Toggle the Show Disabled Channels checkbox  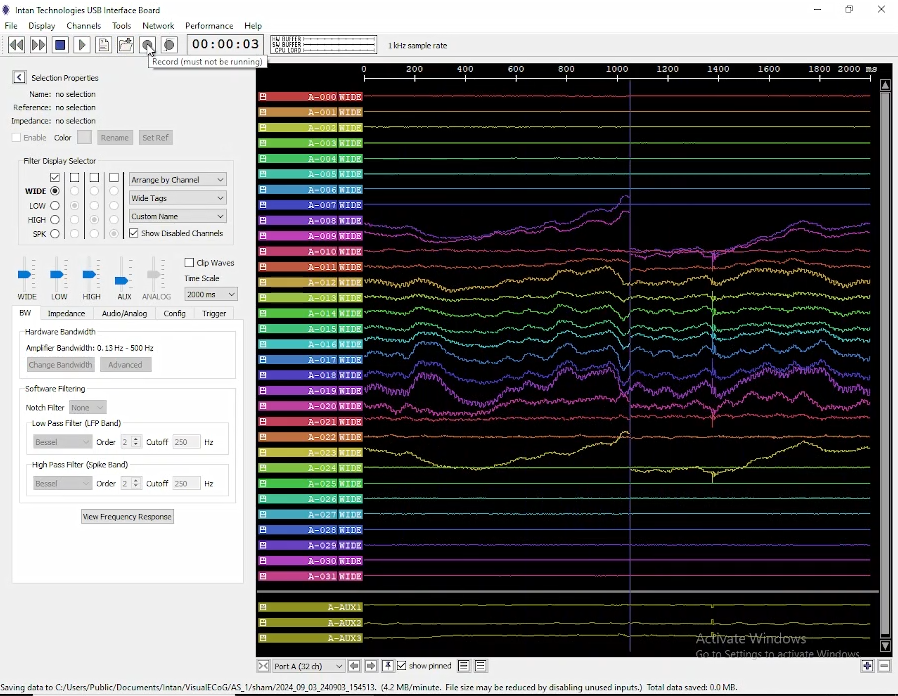pyautogui.click(x=134, y=233)
